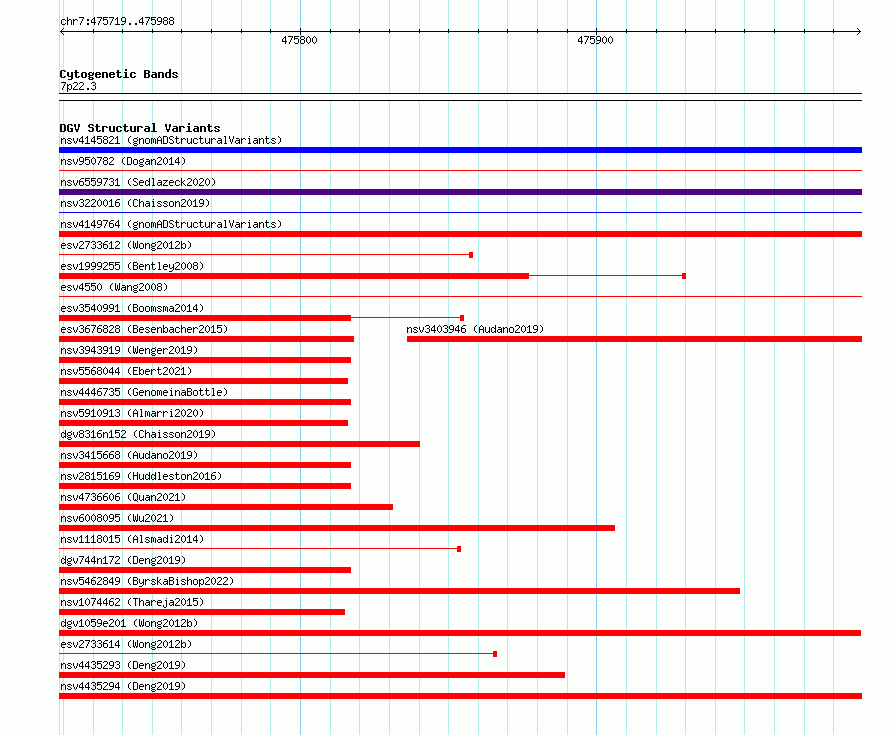Image resolution: width=890 pixels, height=735 pixels.
Task: Open esv3676828 (Besenbacher2015) variant
Action: (x=144, y=329)
